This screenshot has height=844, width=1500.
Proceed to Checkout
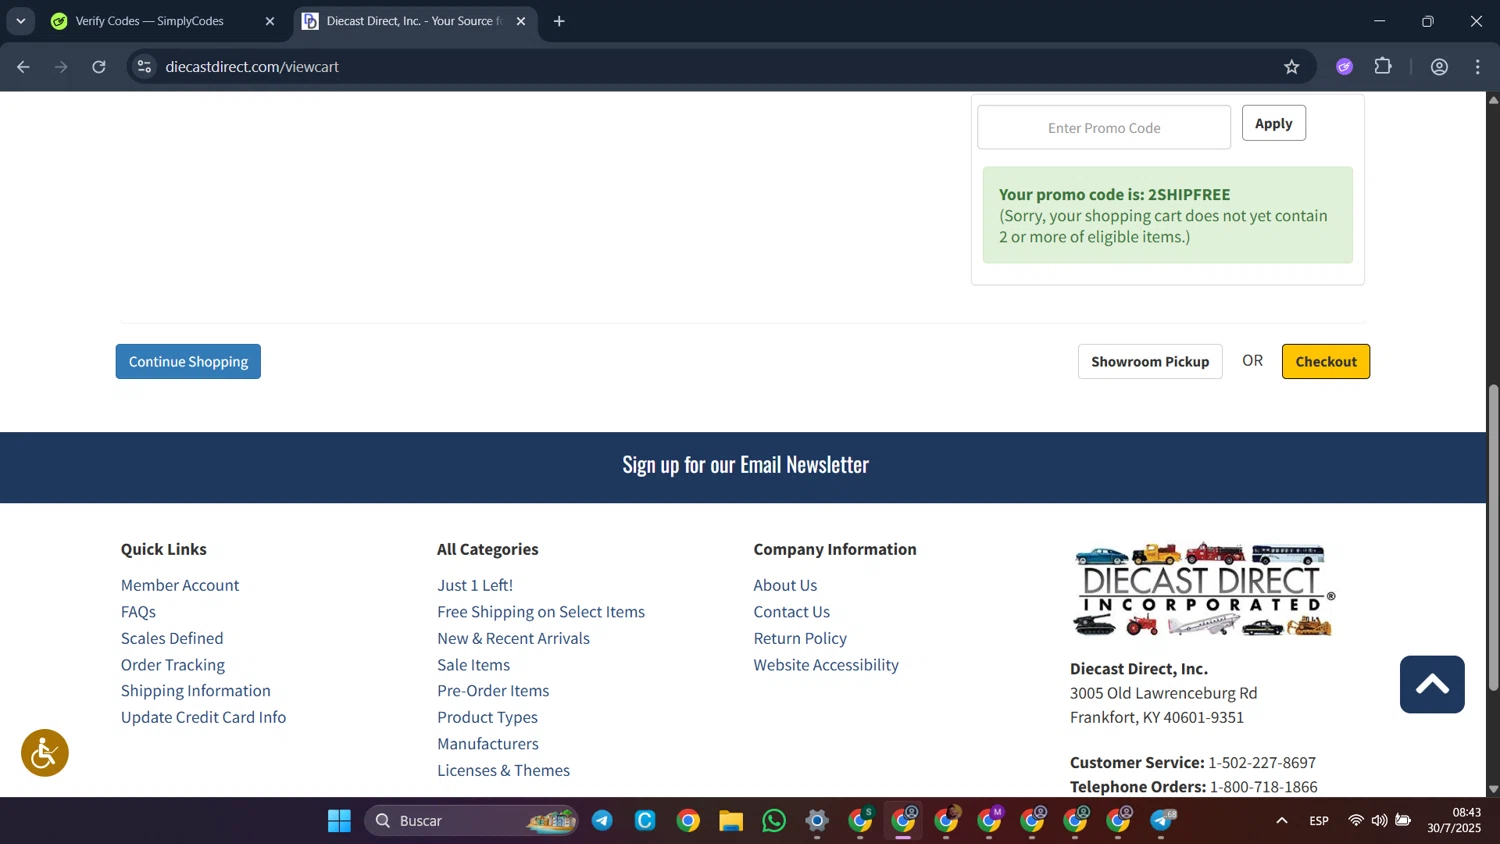tap(1326, 362)
